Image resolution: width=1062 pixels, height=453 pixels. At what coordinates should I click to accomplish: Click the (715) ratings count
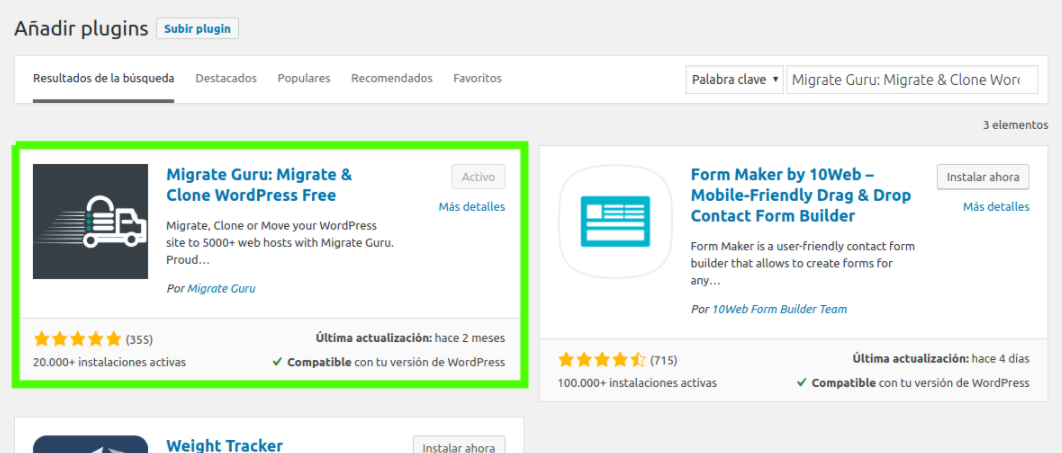click(664, 360)
